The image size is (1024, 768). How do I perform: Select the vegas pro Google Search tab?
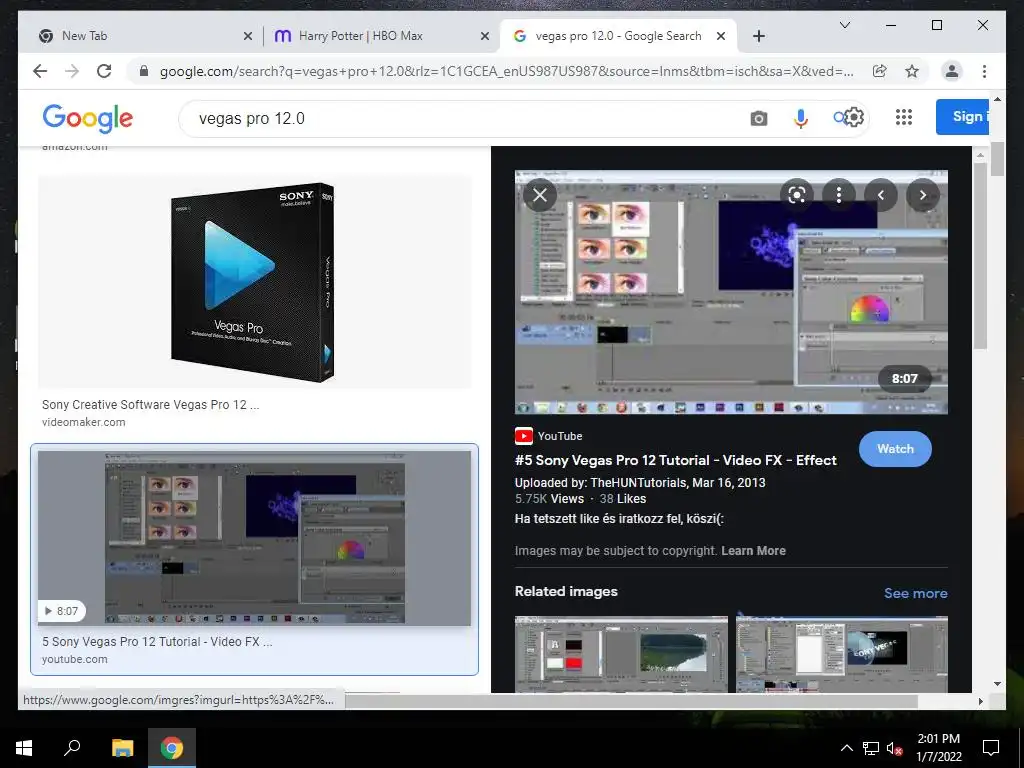[618, 36]
